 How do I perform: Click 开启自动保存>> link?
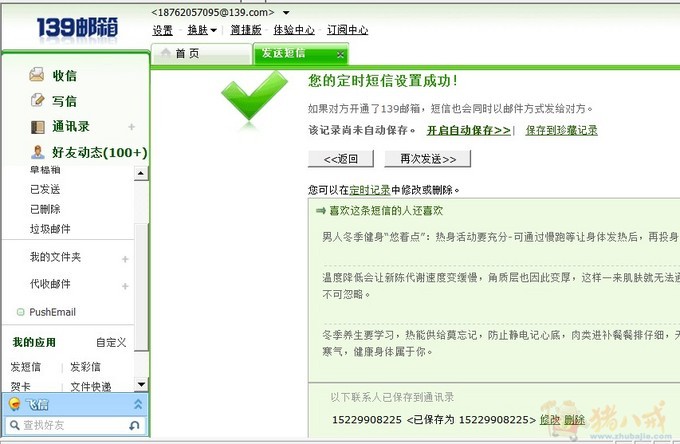468,130
